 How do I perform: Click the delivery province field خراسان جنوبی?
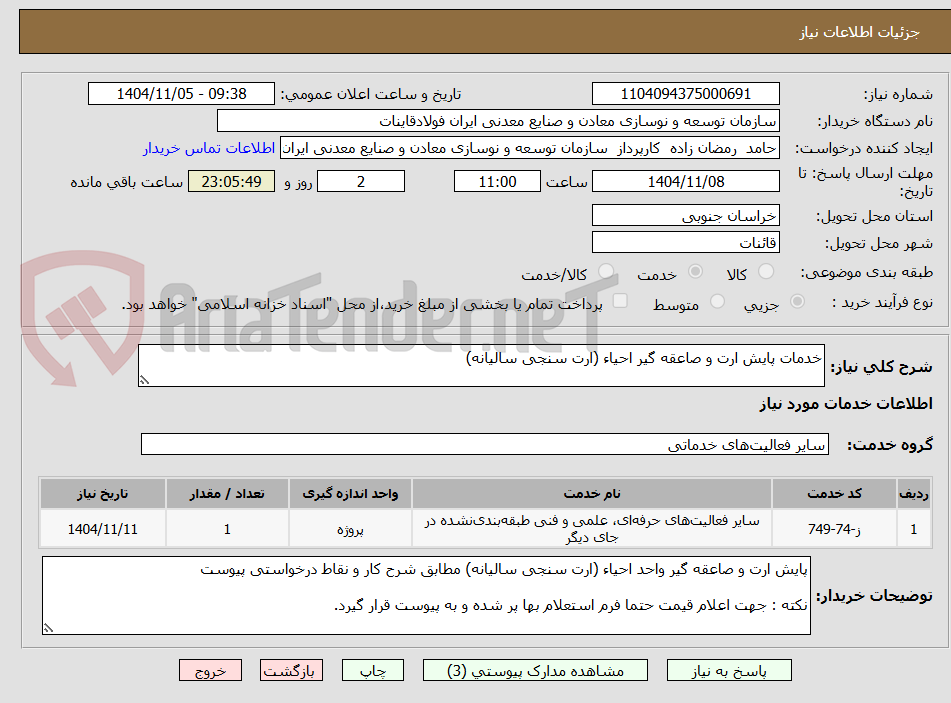click(x=685, y=216)
